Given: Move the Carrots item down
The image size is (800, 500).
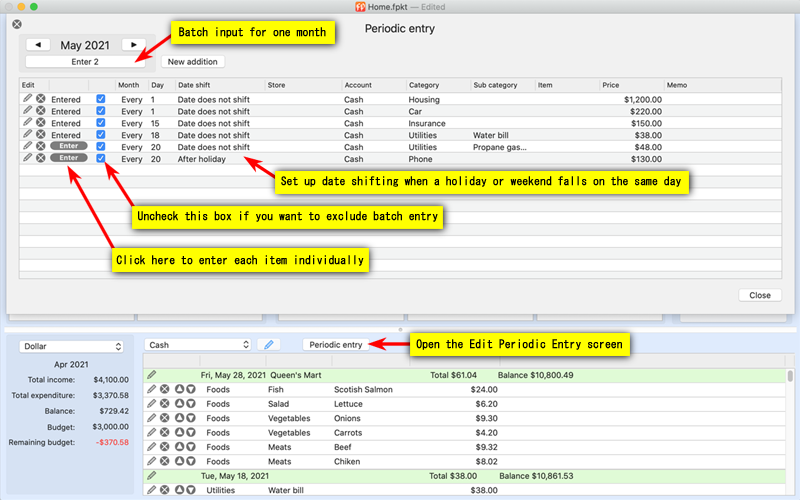Looking at the screenshot, I should tap(191, 432).
